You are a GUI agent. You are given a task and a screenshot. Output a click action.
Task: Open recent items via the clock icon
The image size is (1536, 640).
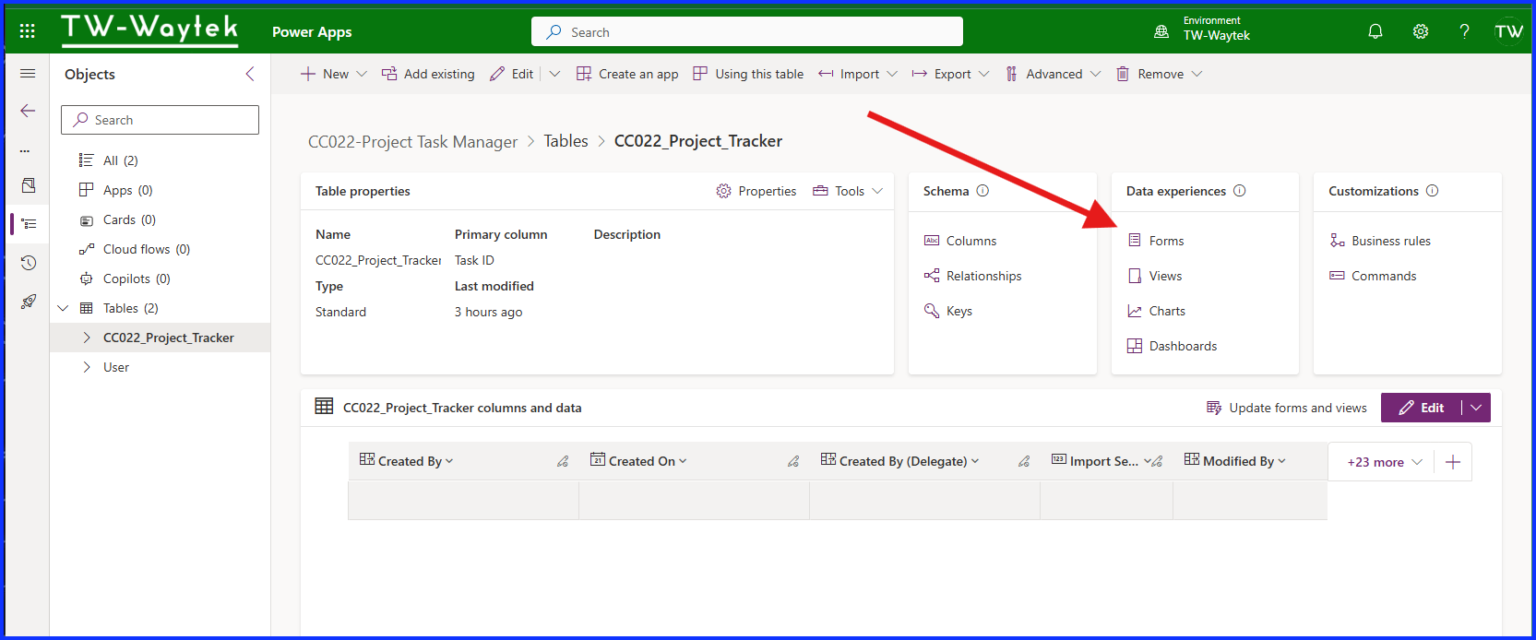click(27, 262)
